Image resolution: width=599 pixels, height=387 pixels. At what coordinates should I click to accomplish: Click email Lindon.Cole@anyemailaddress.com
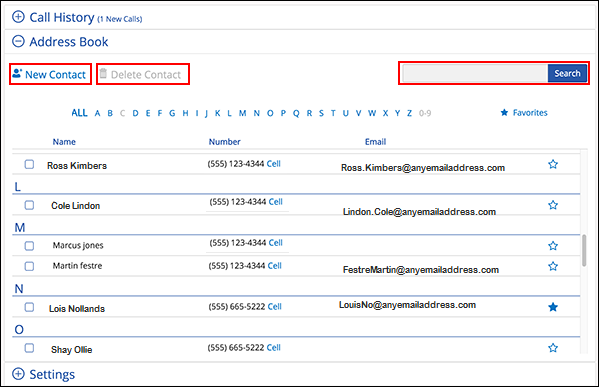tap(419, 212)
